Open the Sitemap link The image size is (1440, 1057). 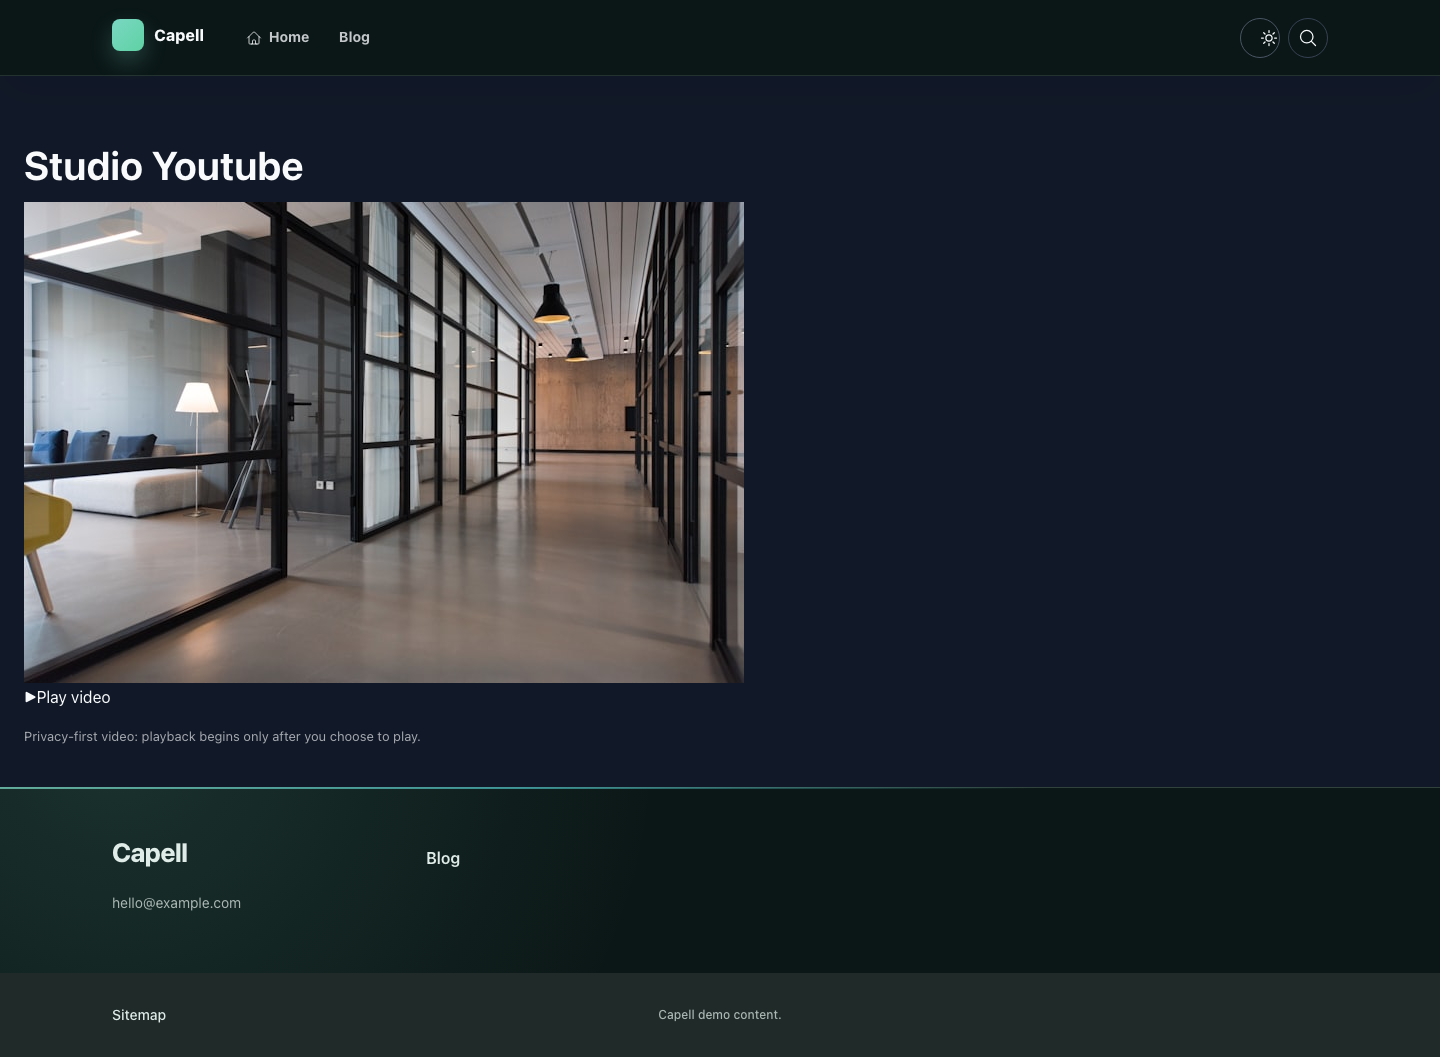pyautogui.click(x=139, y=1015)
